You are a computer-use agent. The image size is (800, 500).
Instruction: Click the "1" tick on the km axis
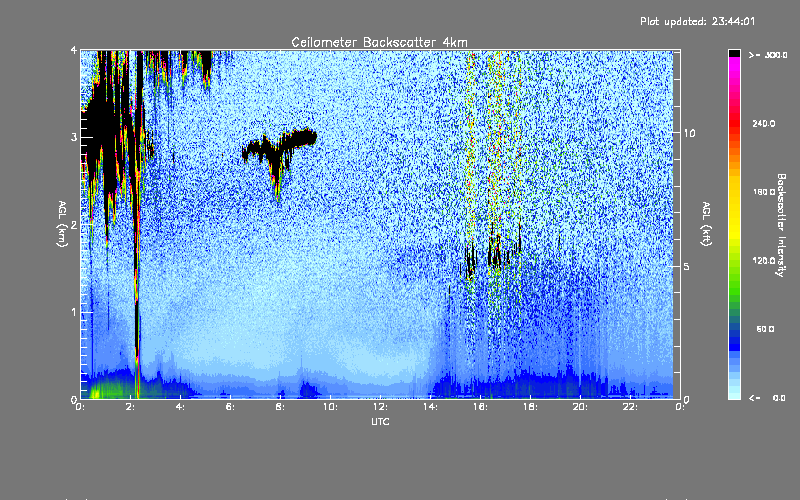tap(74, 312)
